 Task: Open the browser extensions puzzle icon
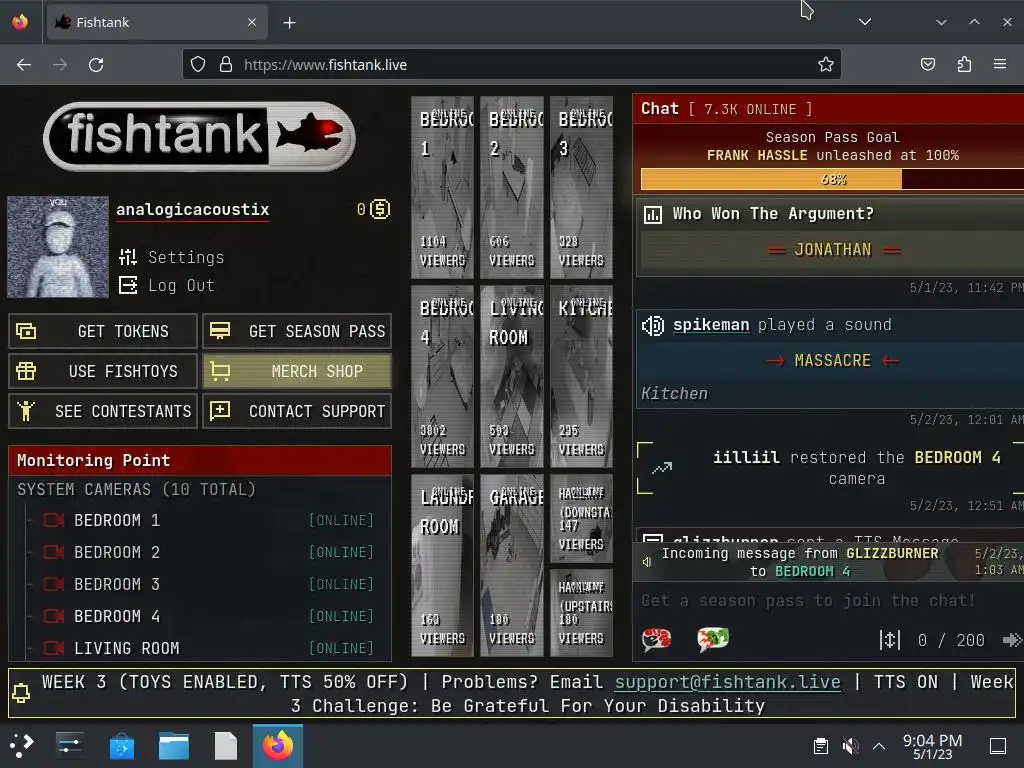point(964,64)
